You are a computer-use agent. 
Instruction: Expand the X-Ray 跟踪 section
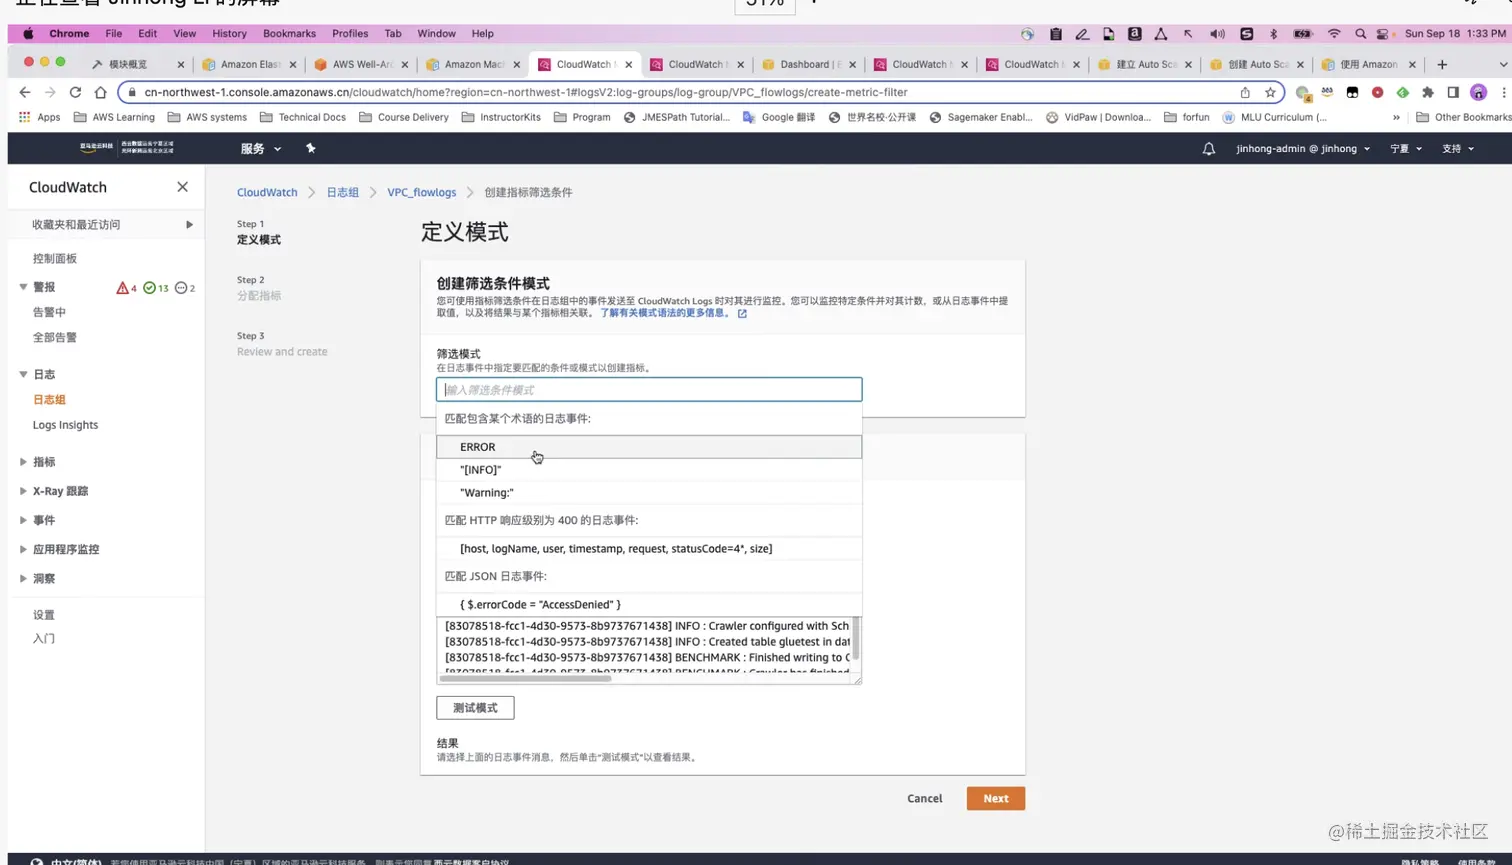pos(23,491)
